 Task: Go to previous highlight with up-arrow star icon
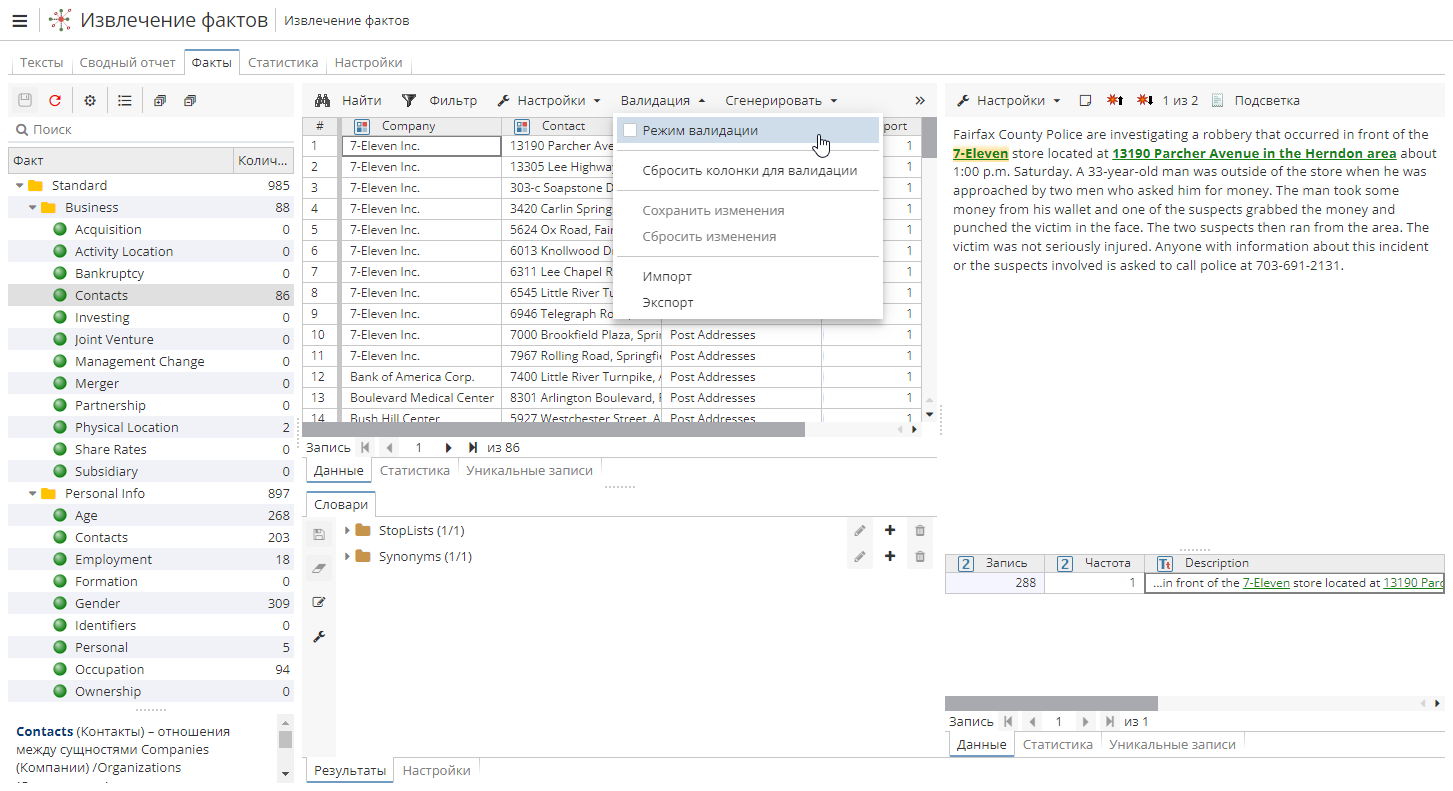(1116, 101)
